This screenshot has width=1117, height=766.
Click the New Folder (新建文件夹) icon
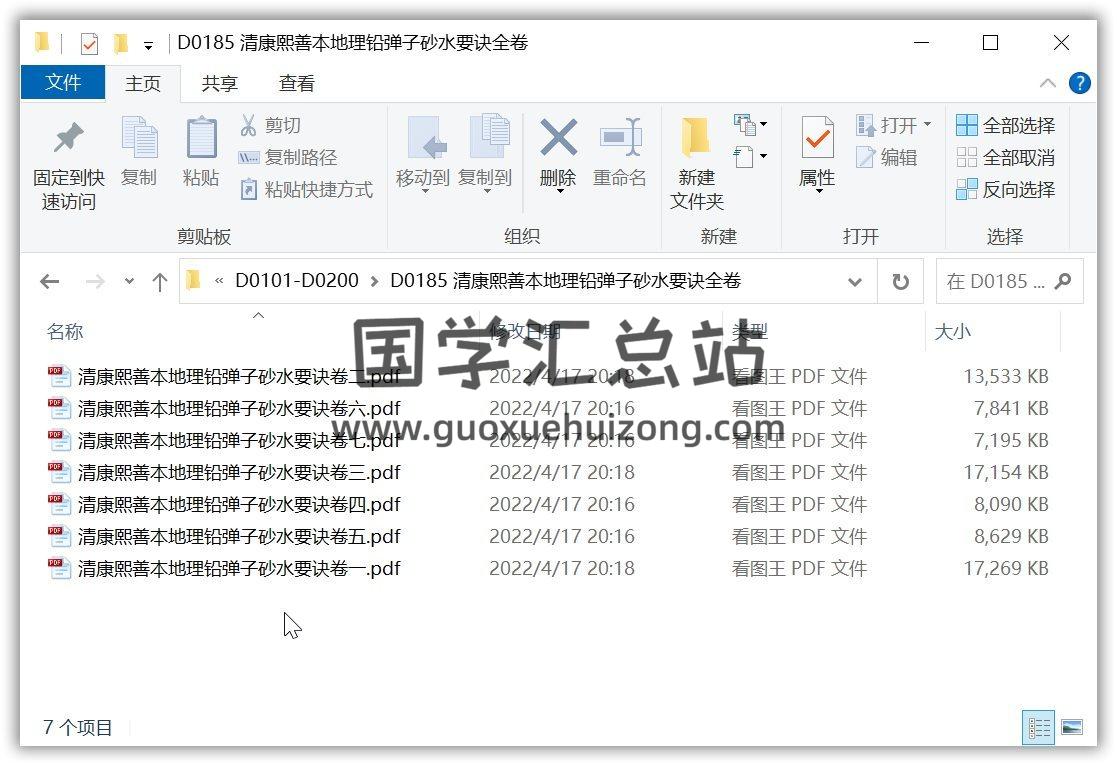[x=695, y=138]
